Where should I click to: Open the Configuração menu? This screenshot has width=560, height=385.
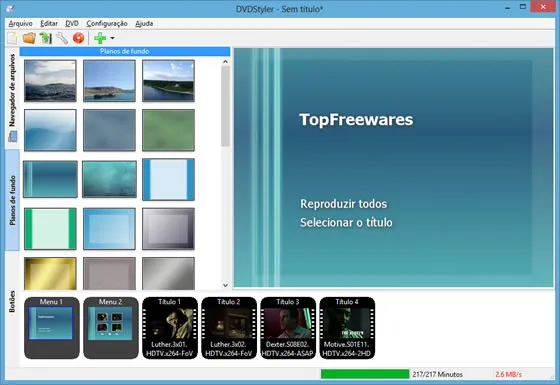[107, 24]
